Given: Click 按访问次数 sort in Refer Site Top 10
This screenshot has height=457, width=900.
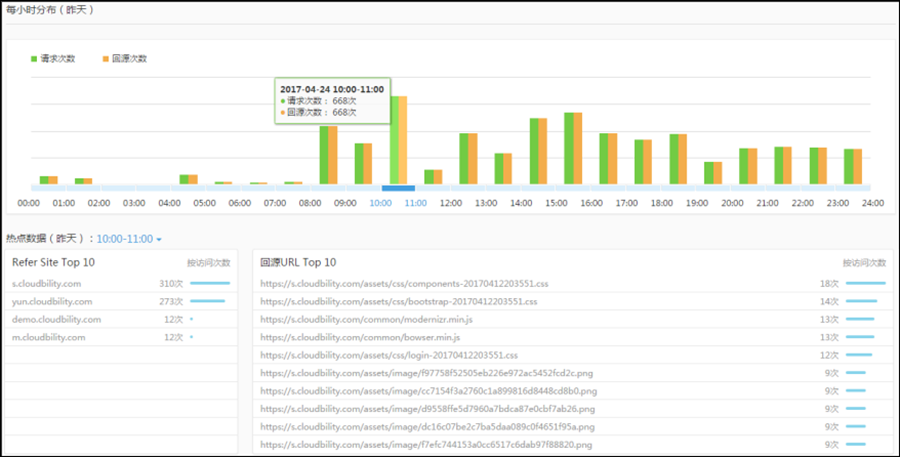Looking at the screenshot, I should [x=208, y=263].
